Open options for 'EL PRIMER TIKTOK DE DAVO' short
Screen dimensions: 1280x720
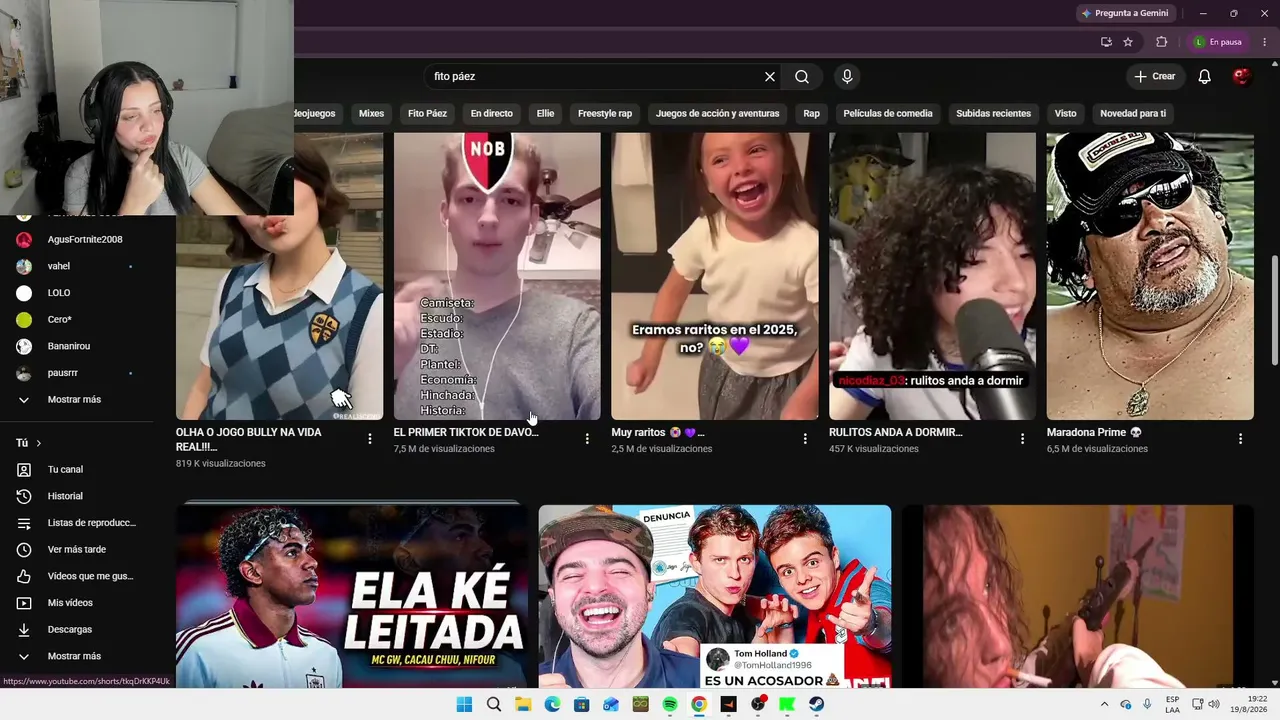(587, 439)
